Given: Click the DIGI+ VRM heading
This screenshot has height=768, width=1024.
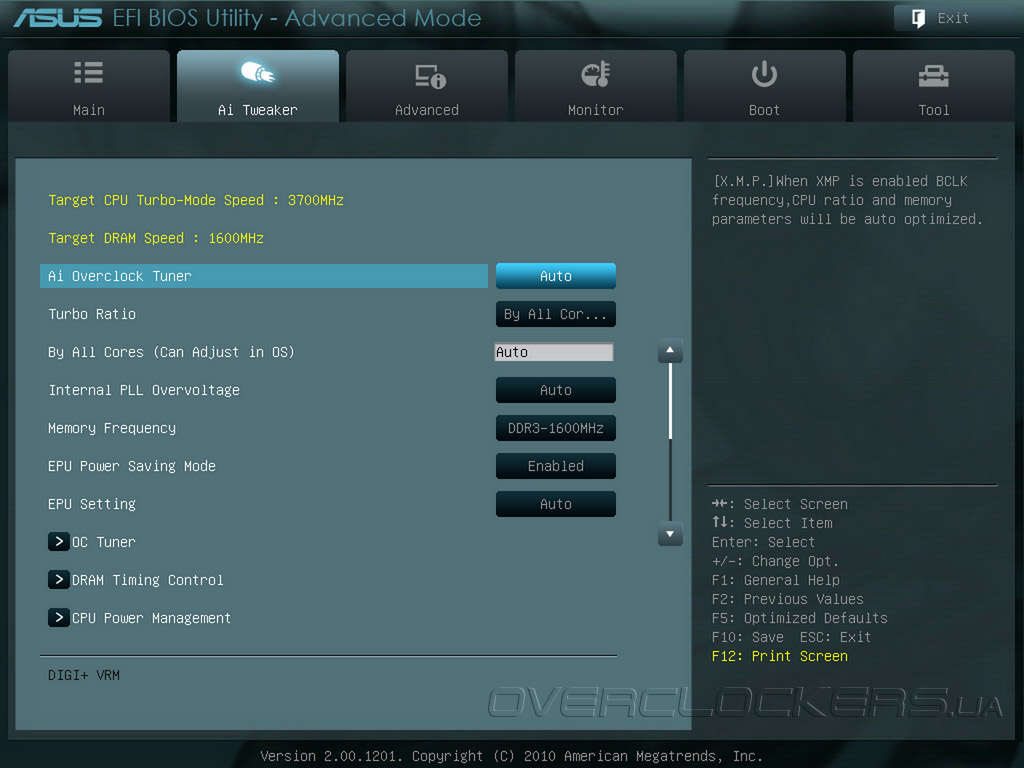Looking at the screenshot, I should 84,675.
